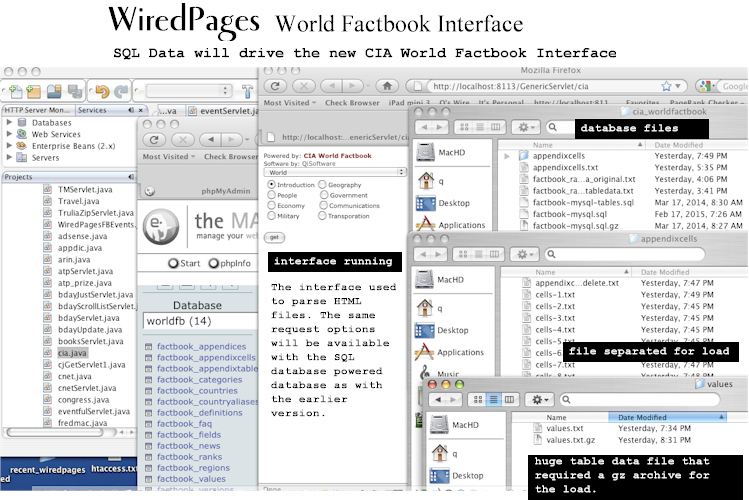Click the Save All icon in NetBeans toolbar
Viewport: 749px width, 500px height.
point(75,91)
